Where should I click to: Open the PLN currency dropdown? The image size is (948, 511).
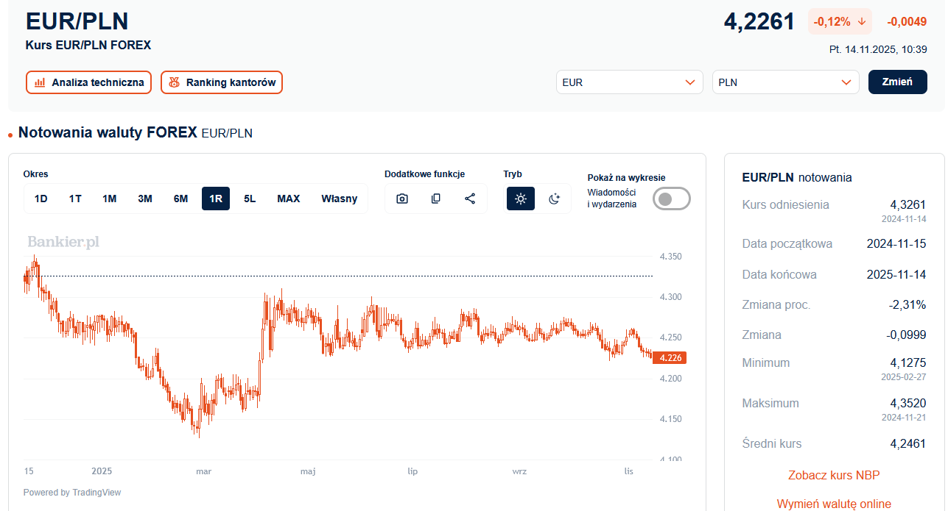coord(785,82)
